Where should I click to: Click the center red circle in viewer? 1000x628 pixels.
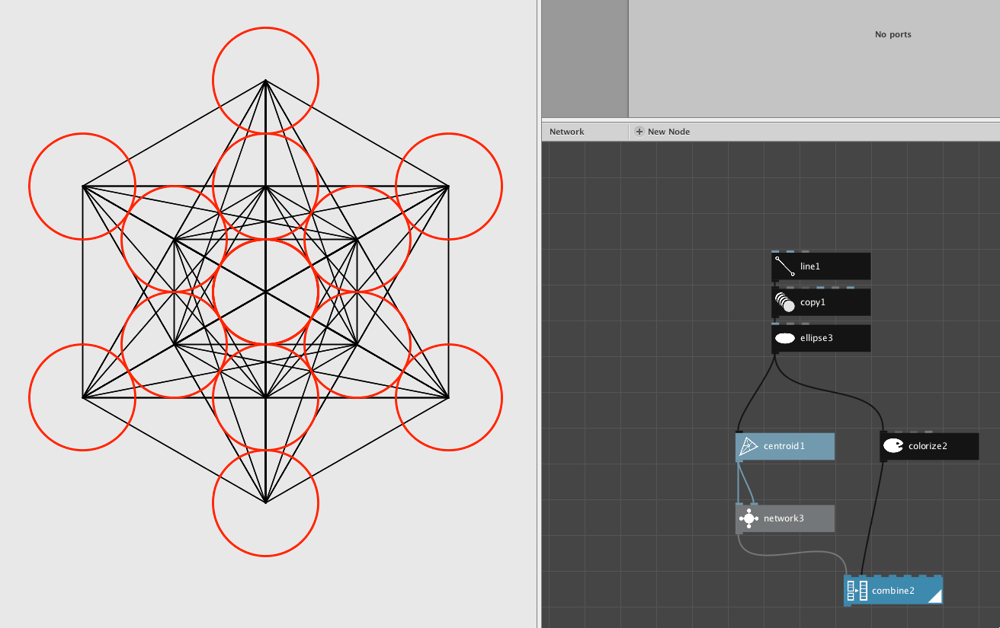tap(265, 292)
